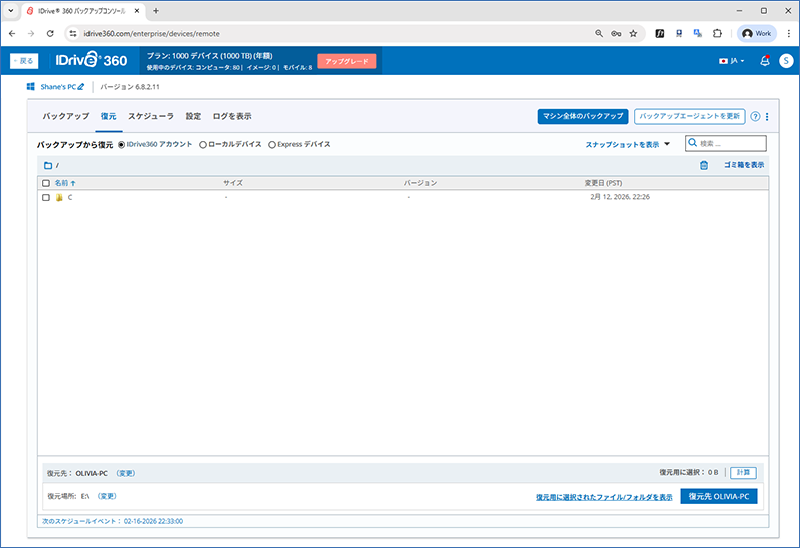The image size is (800, 548).
Task: Switch to the スケジューラ tab
Action: [151, 116]
